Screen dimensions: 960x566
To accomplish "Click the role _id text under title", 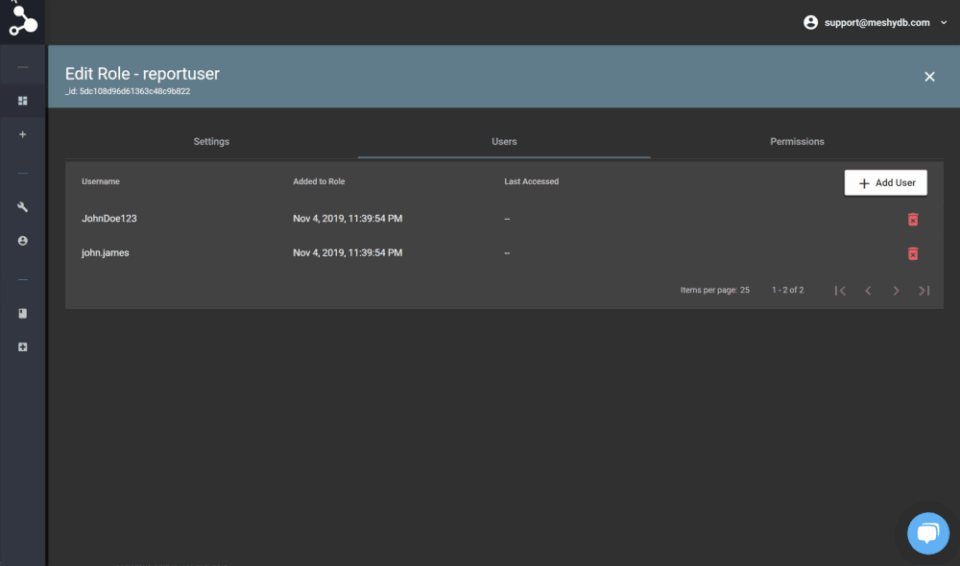I will pyautogui.click(x=127, y=91).
